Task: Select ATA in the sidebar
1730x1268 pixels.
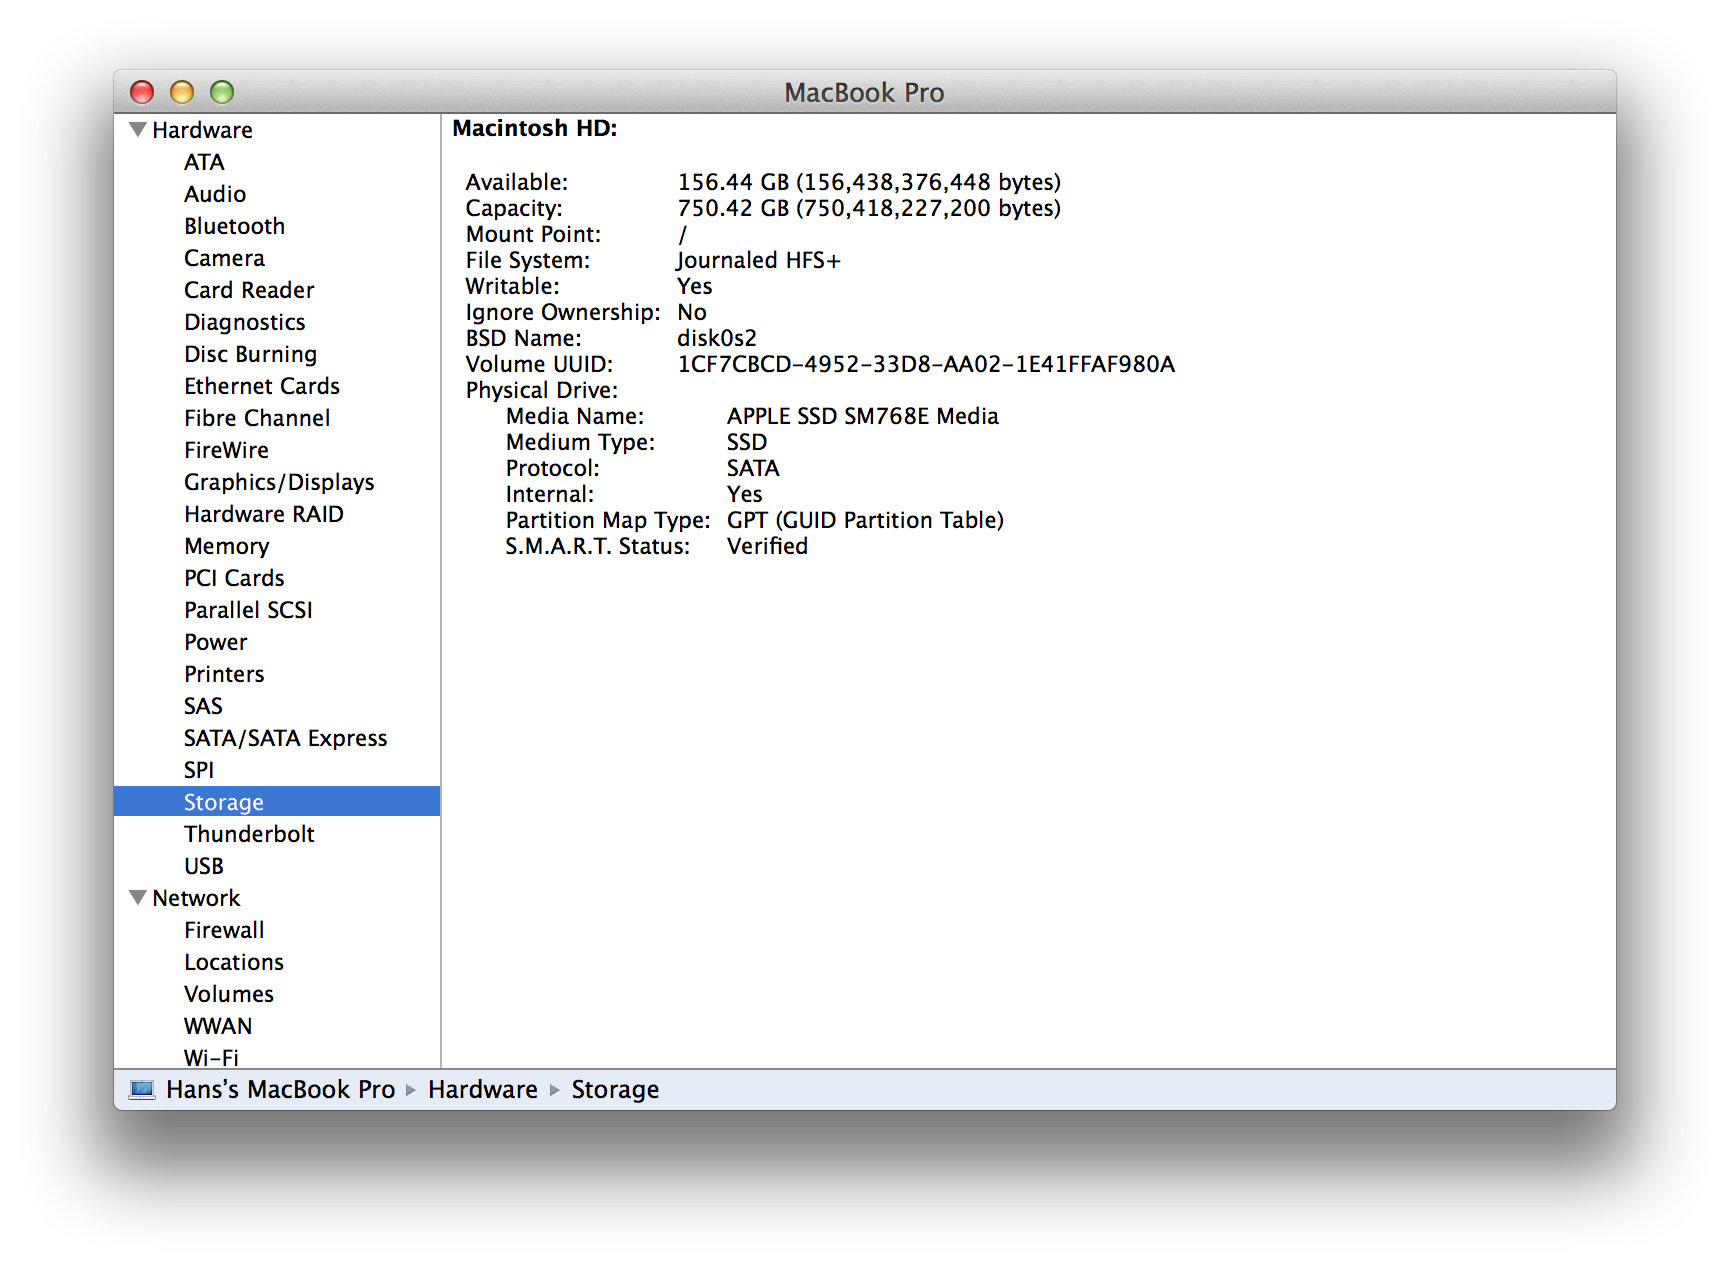Action: coord(204,162)
